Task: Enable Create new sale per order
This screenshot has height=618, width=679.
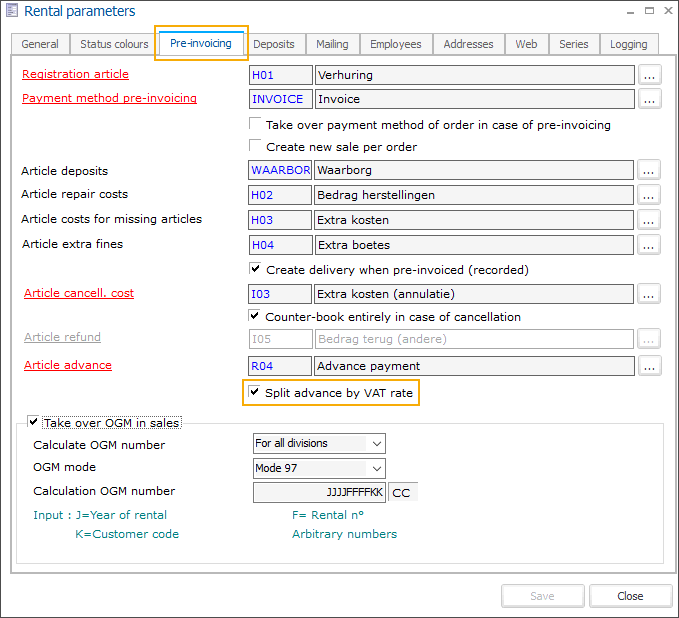Action: tap(255, 147)
